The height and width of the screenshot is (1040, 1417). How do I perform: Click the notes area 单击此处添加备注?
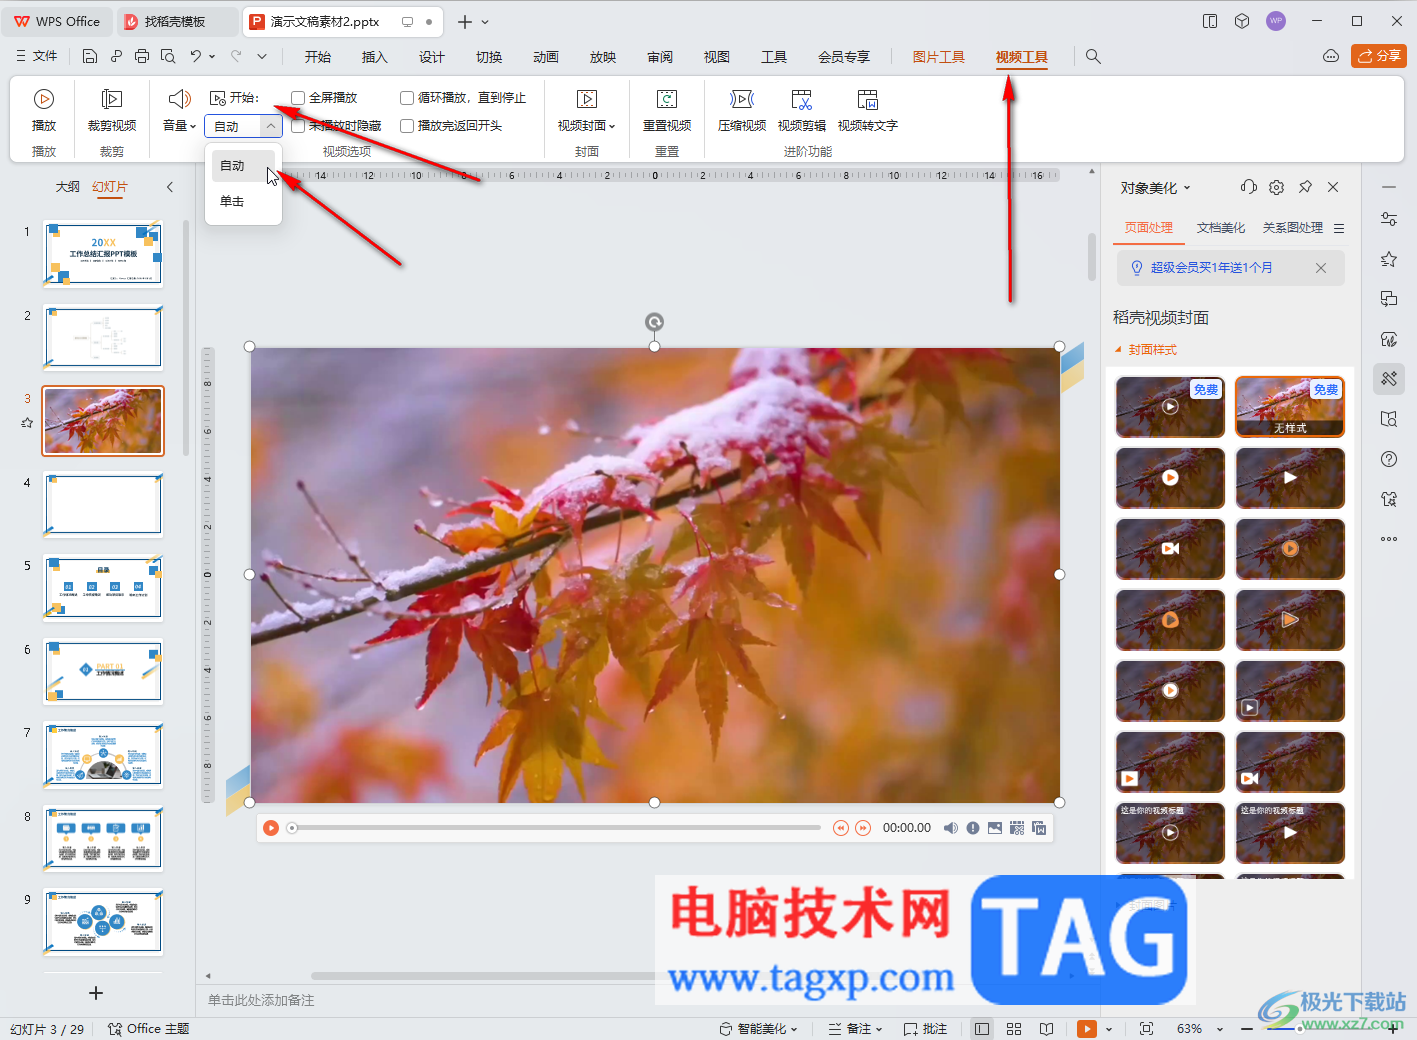[x=261, y=1000]
